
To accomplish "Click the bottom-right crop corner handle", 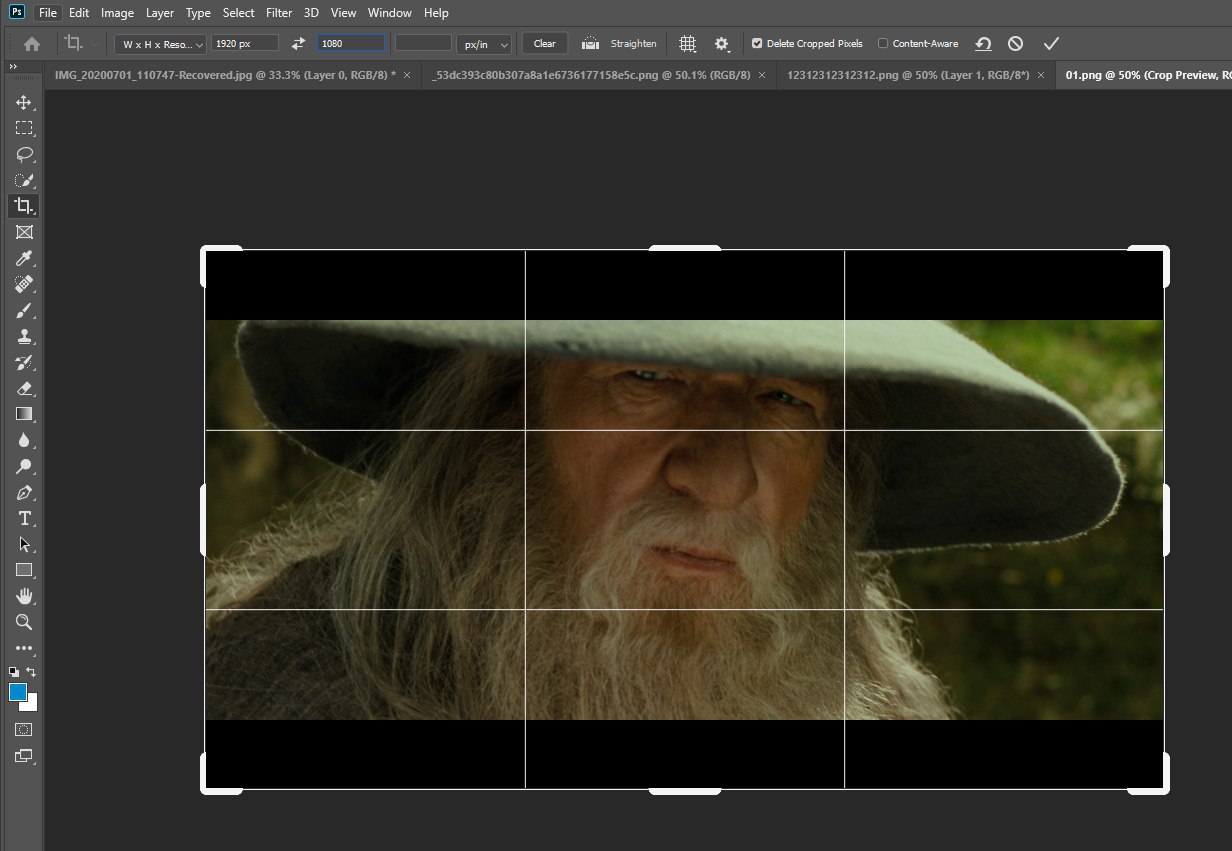I will (x=1165, y=790).
